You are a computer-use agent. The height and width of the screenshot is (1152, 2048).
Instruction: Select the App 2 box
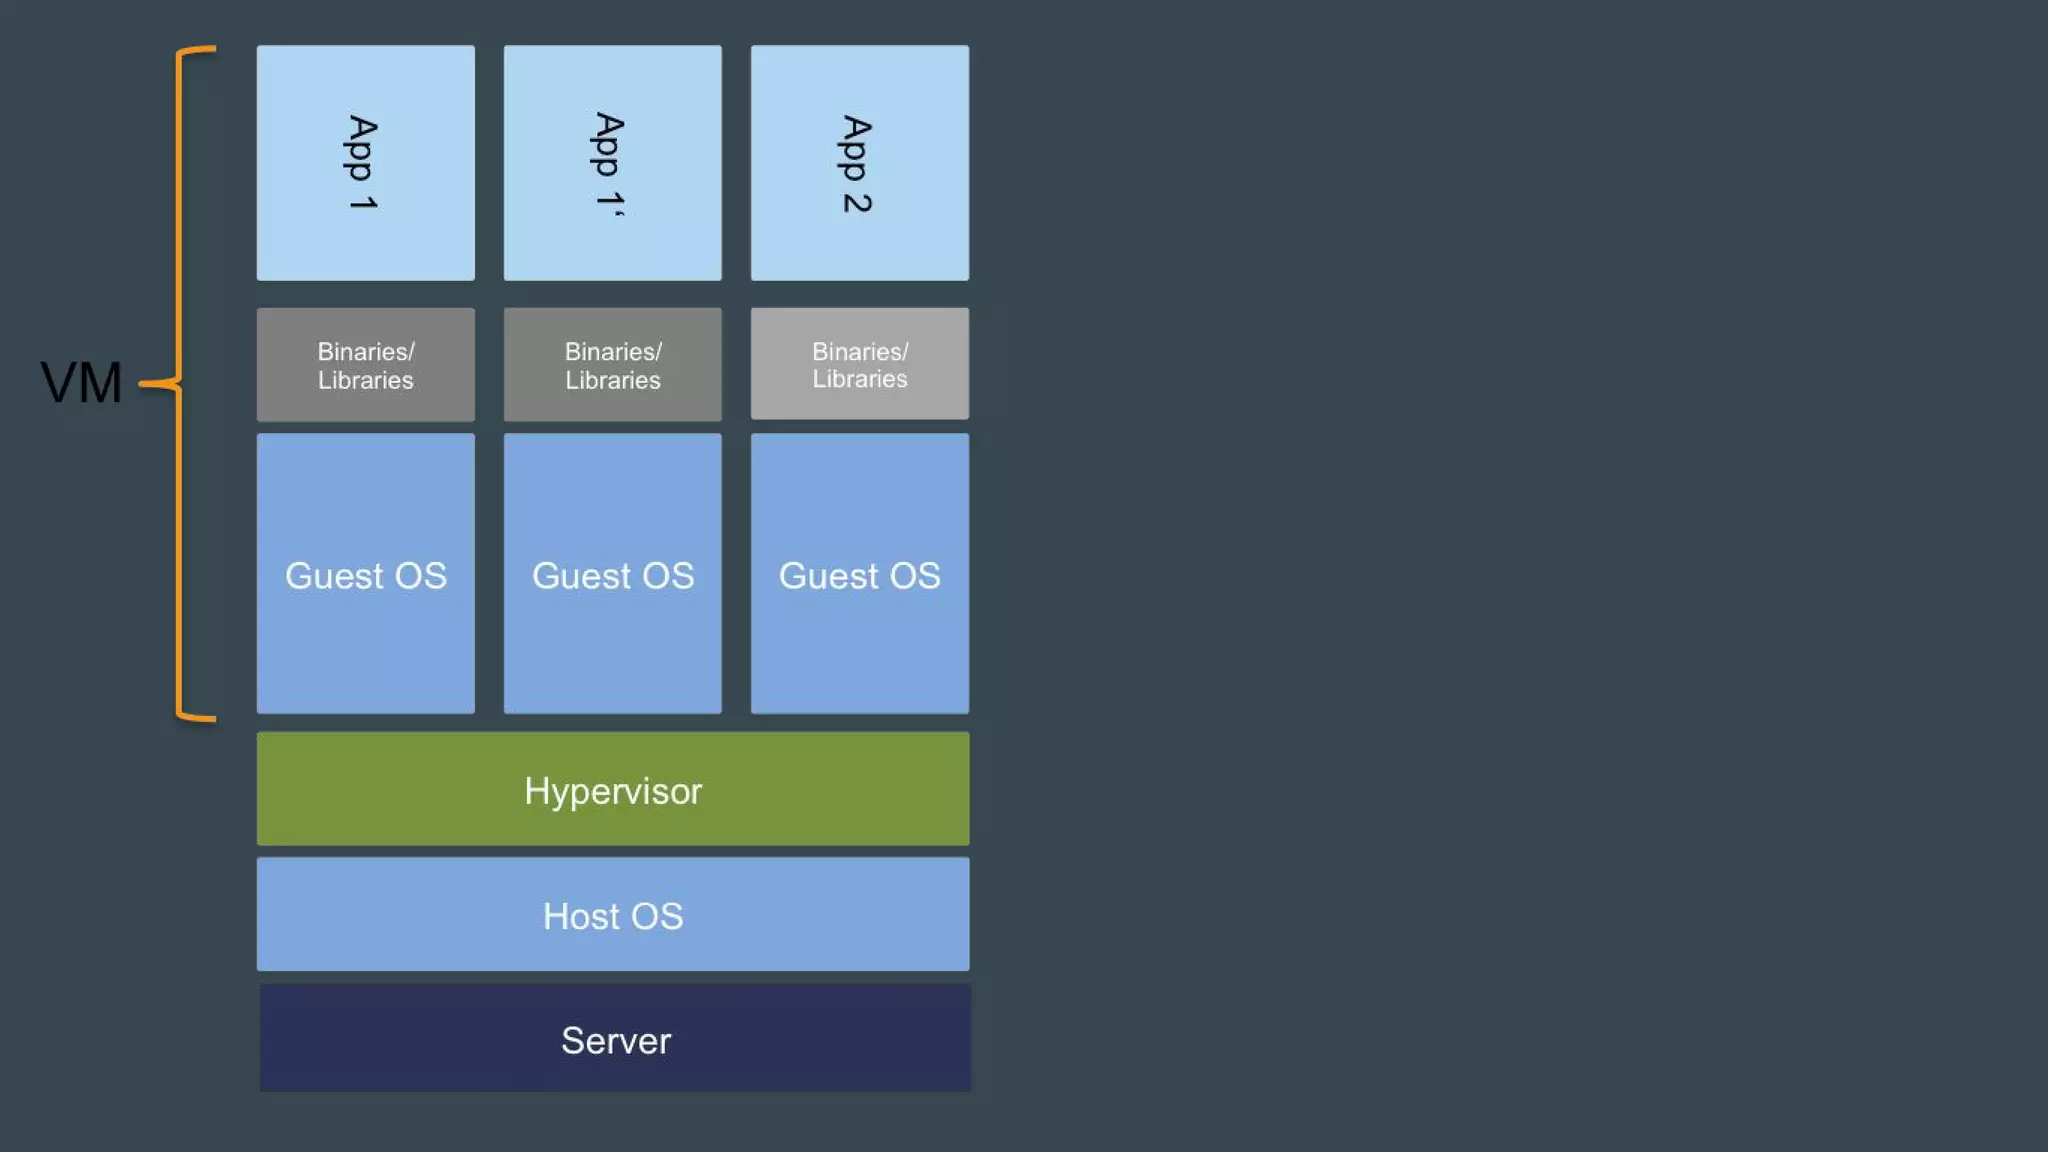pos(859,162)
